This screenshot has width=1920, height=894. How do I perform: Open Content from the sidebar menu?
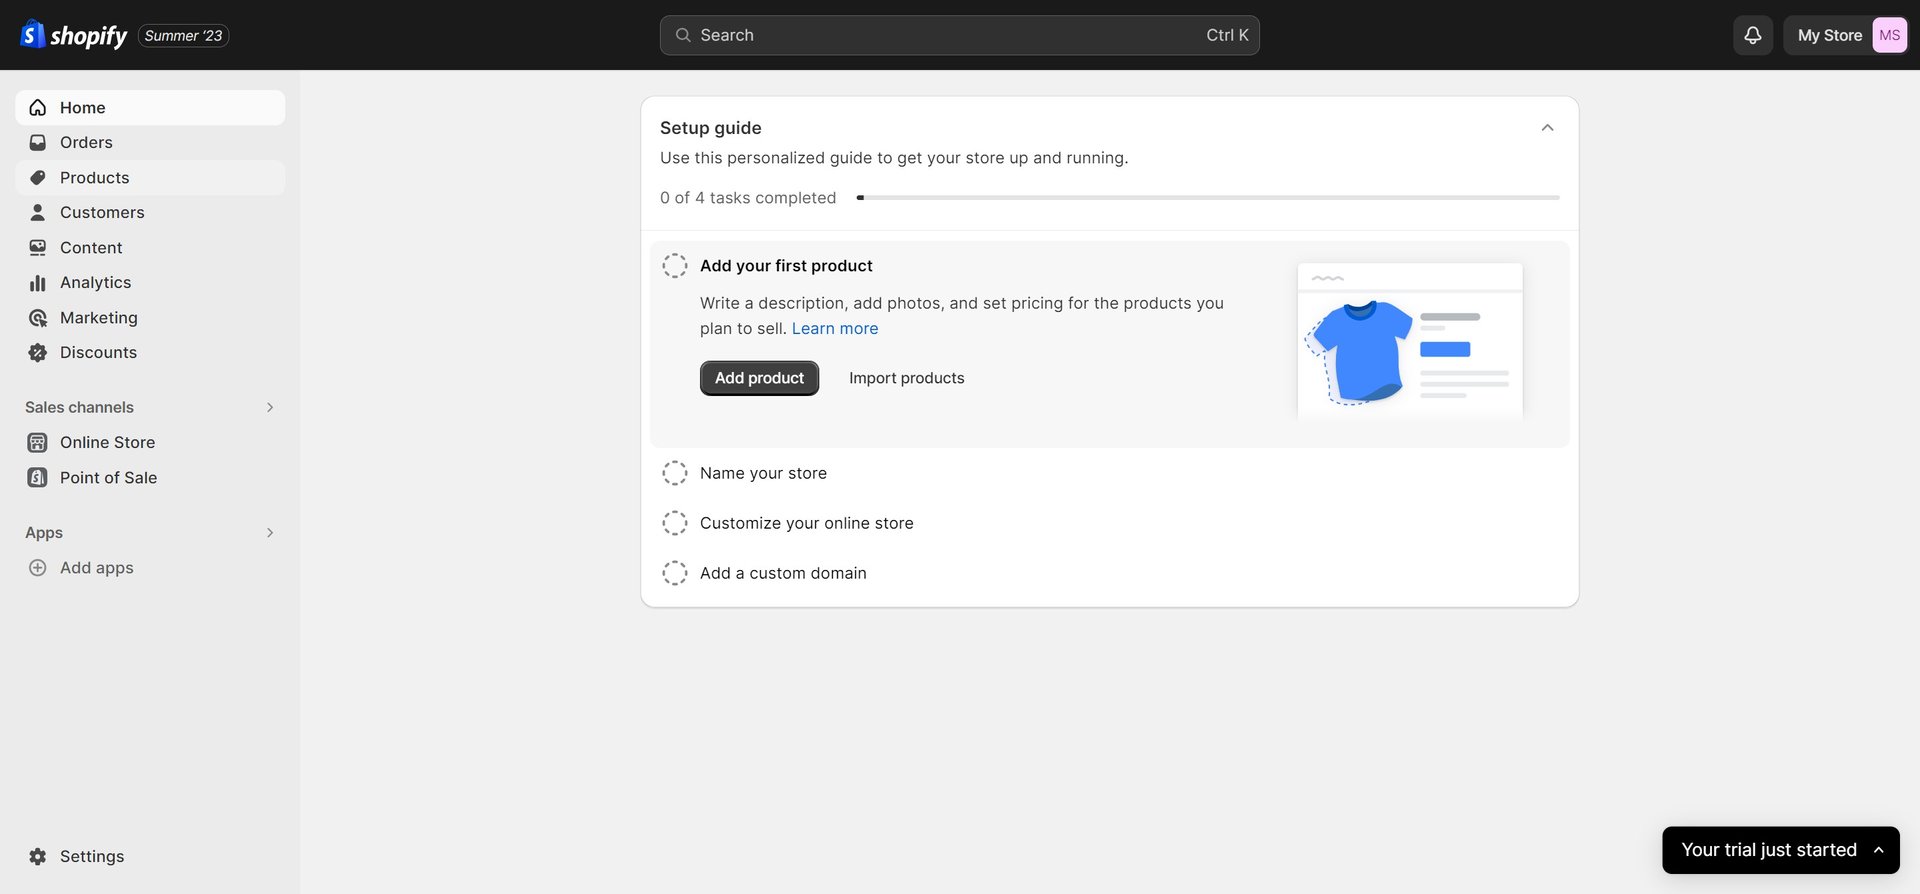[91, 248]
